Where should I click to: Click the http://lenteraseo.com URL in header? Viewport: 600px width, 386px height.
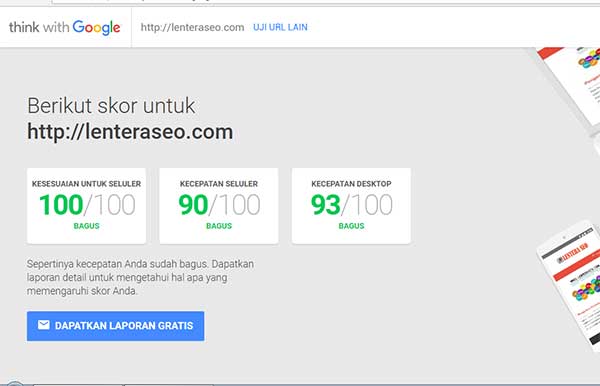[x=192, y=27]
